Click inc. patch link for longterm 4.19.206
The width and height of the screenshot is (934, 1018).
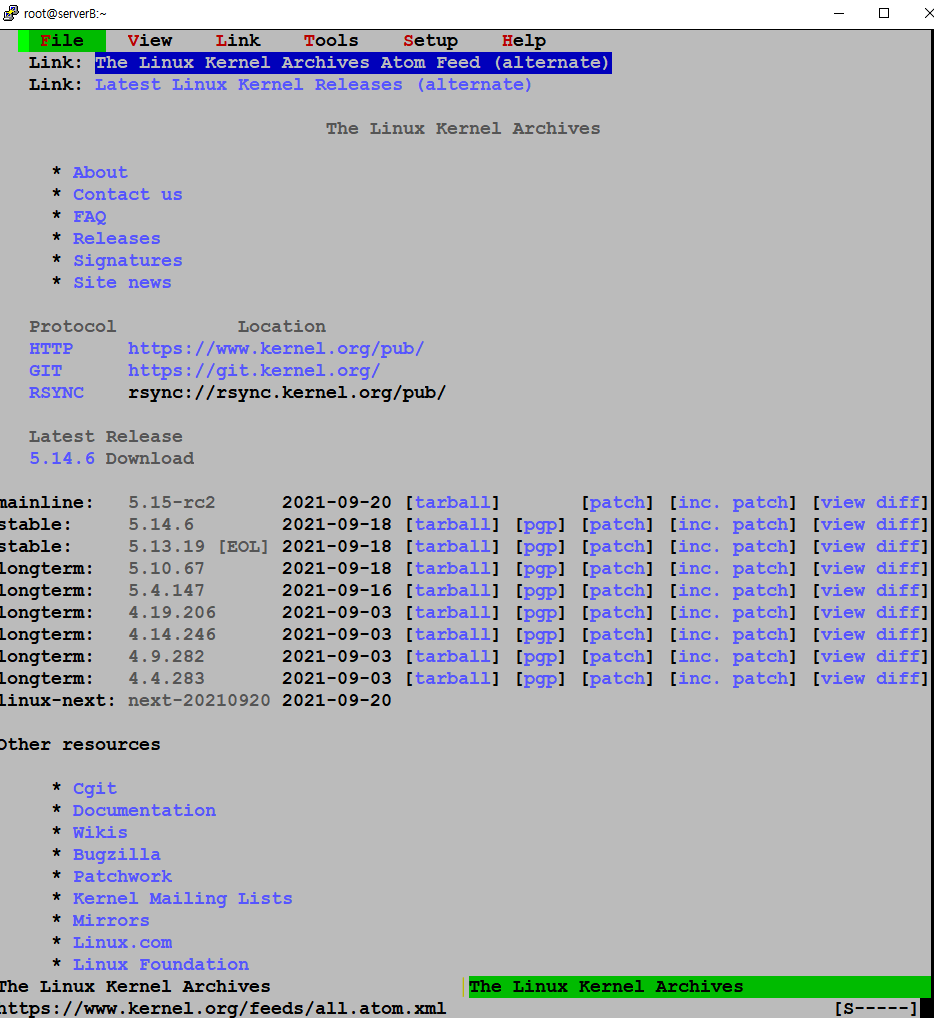click(x=733, y=613)
